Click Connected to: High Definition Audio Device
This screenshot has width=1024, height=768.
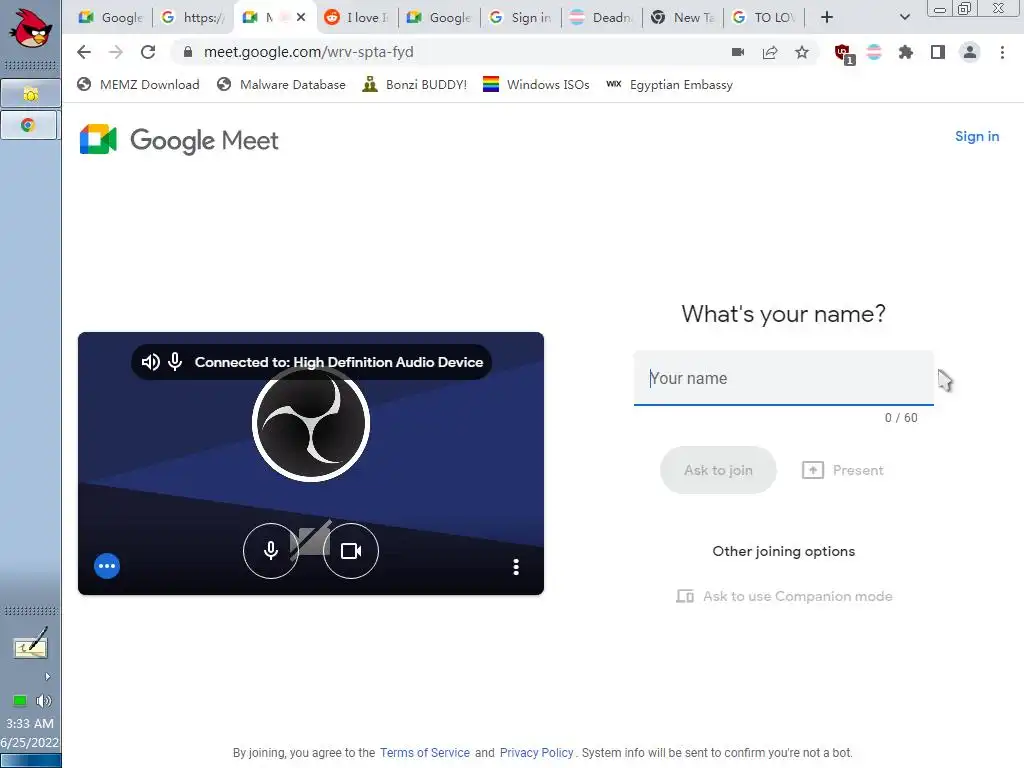pyautogui.click(x=339, y=362)
